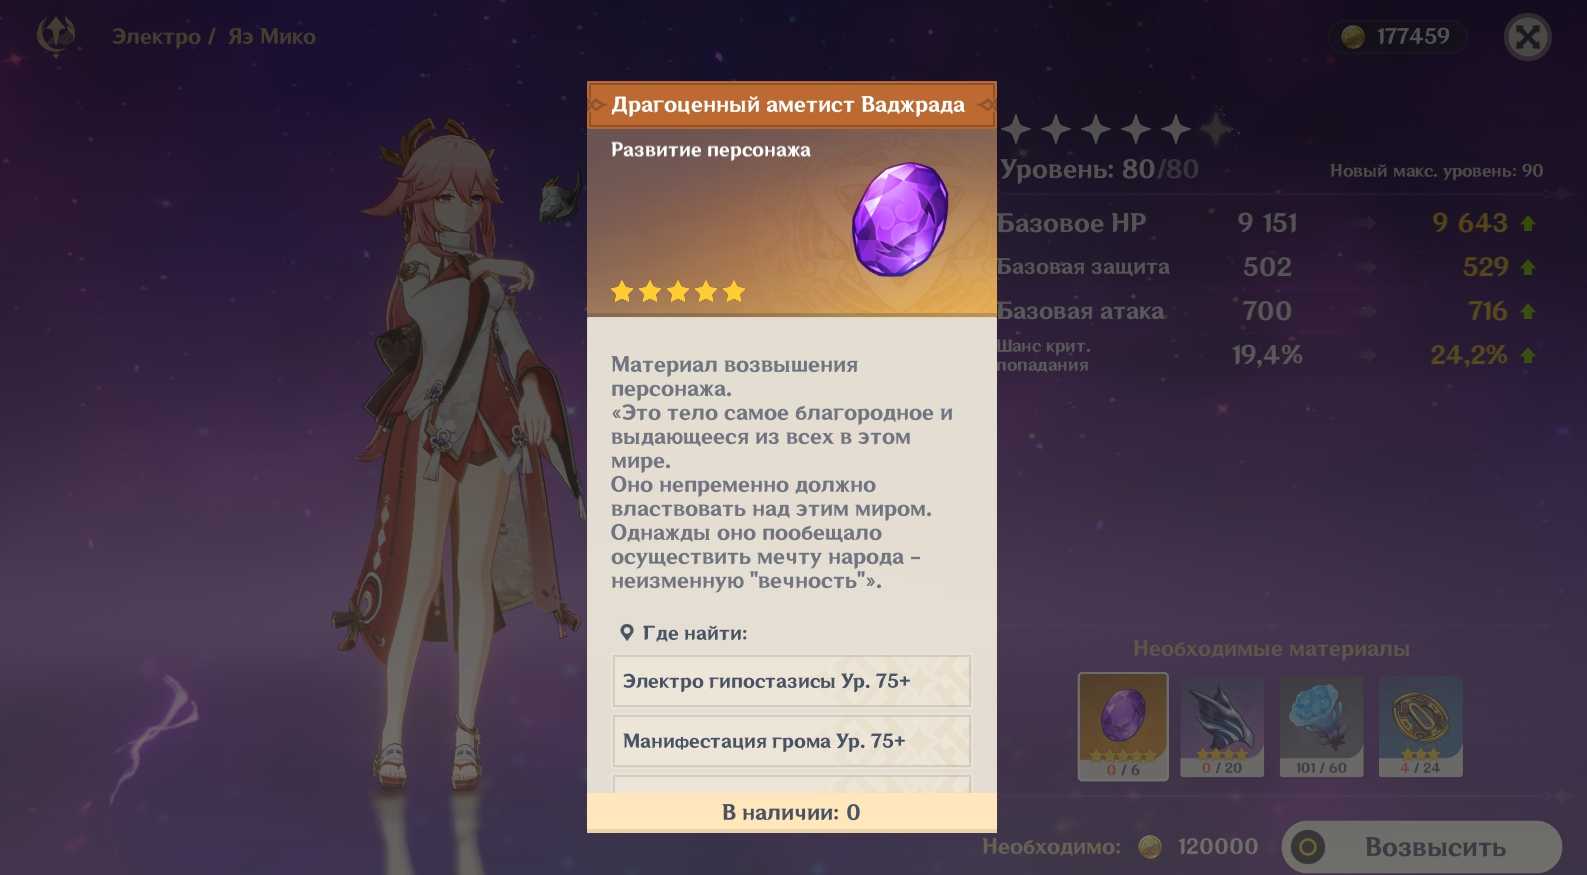Close the ascension screen with X
1587x875 pixels.
click(x=1527, y=37)
